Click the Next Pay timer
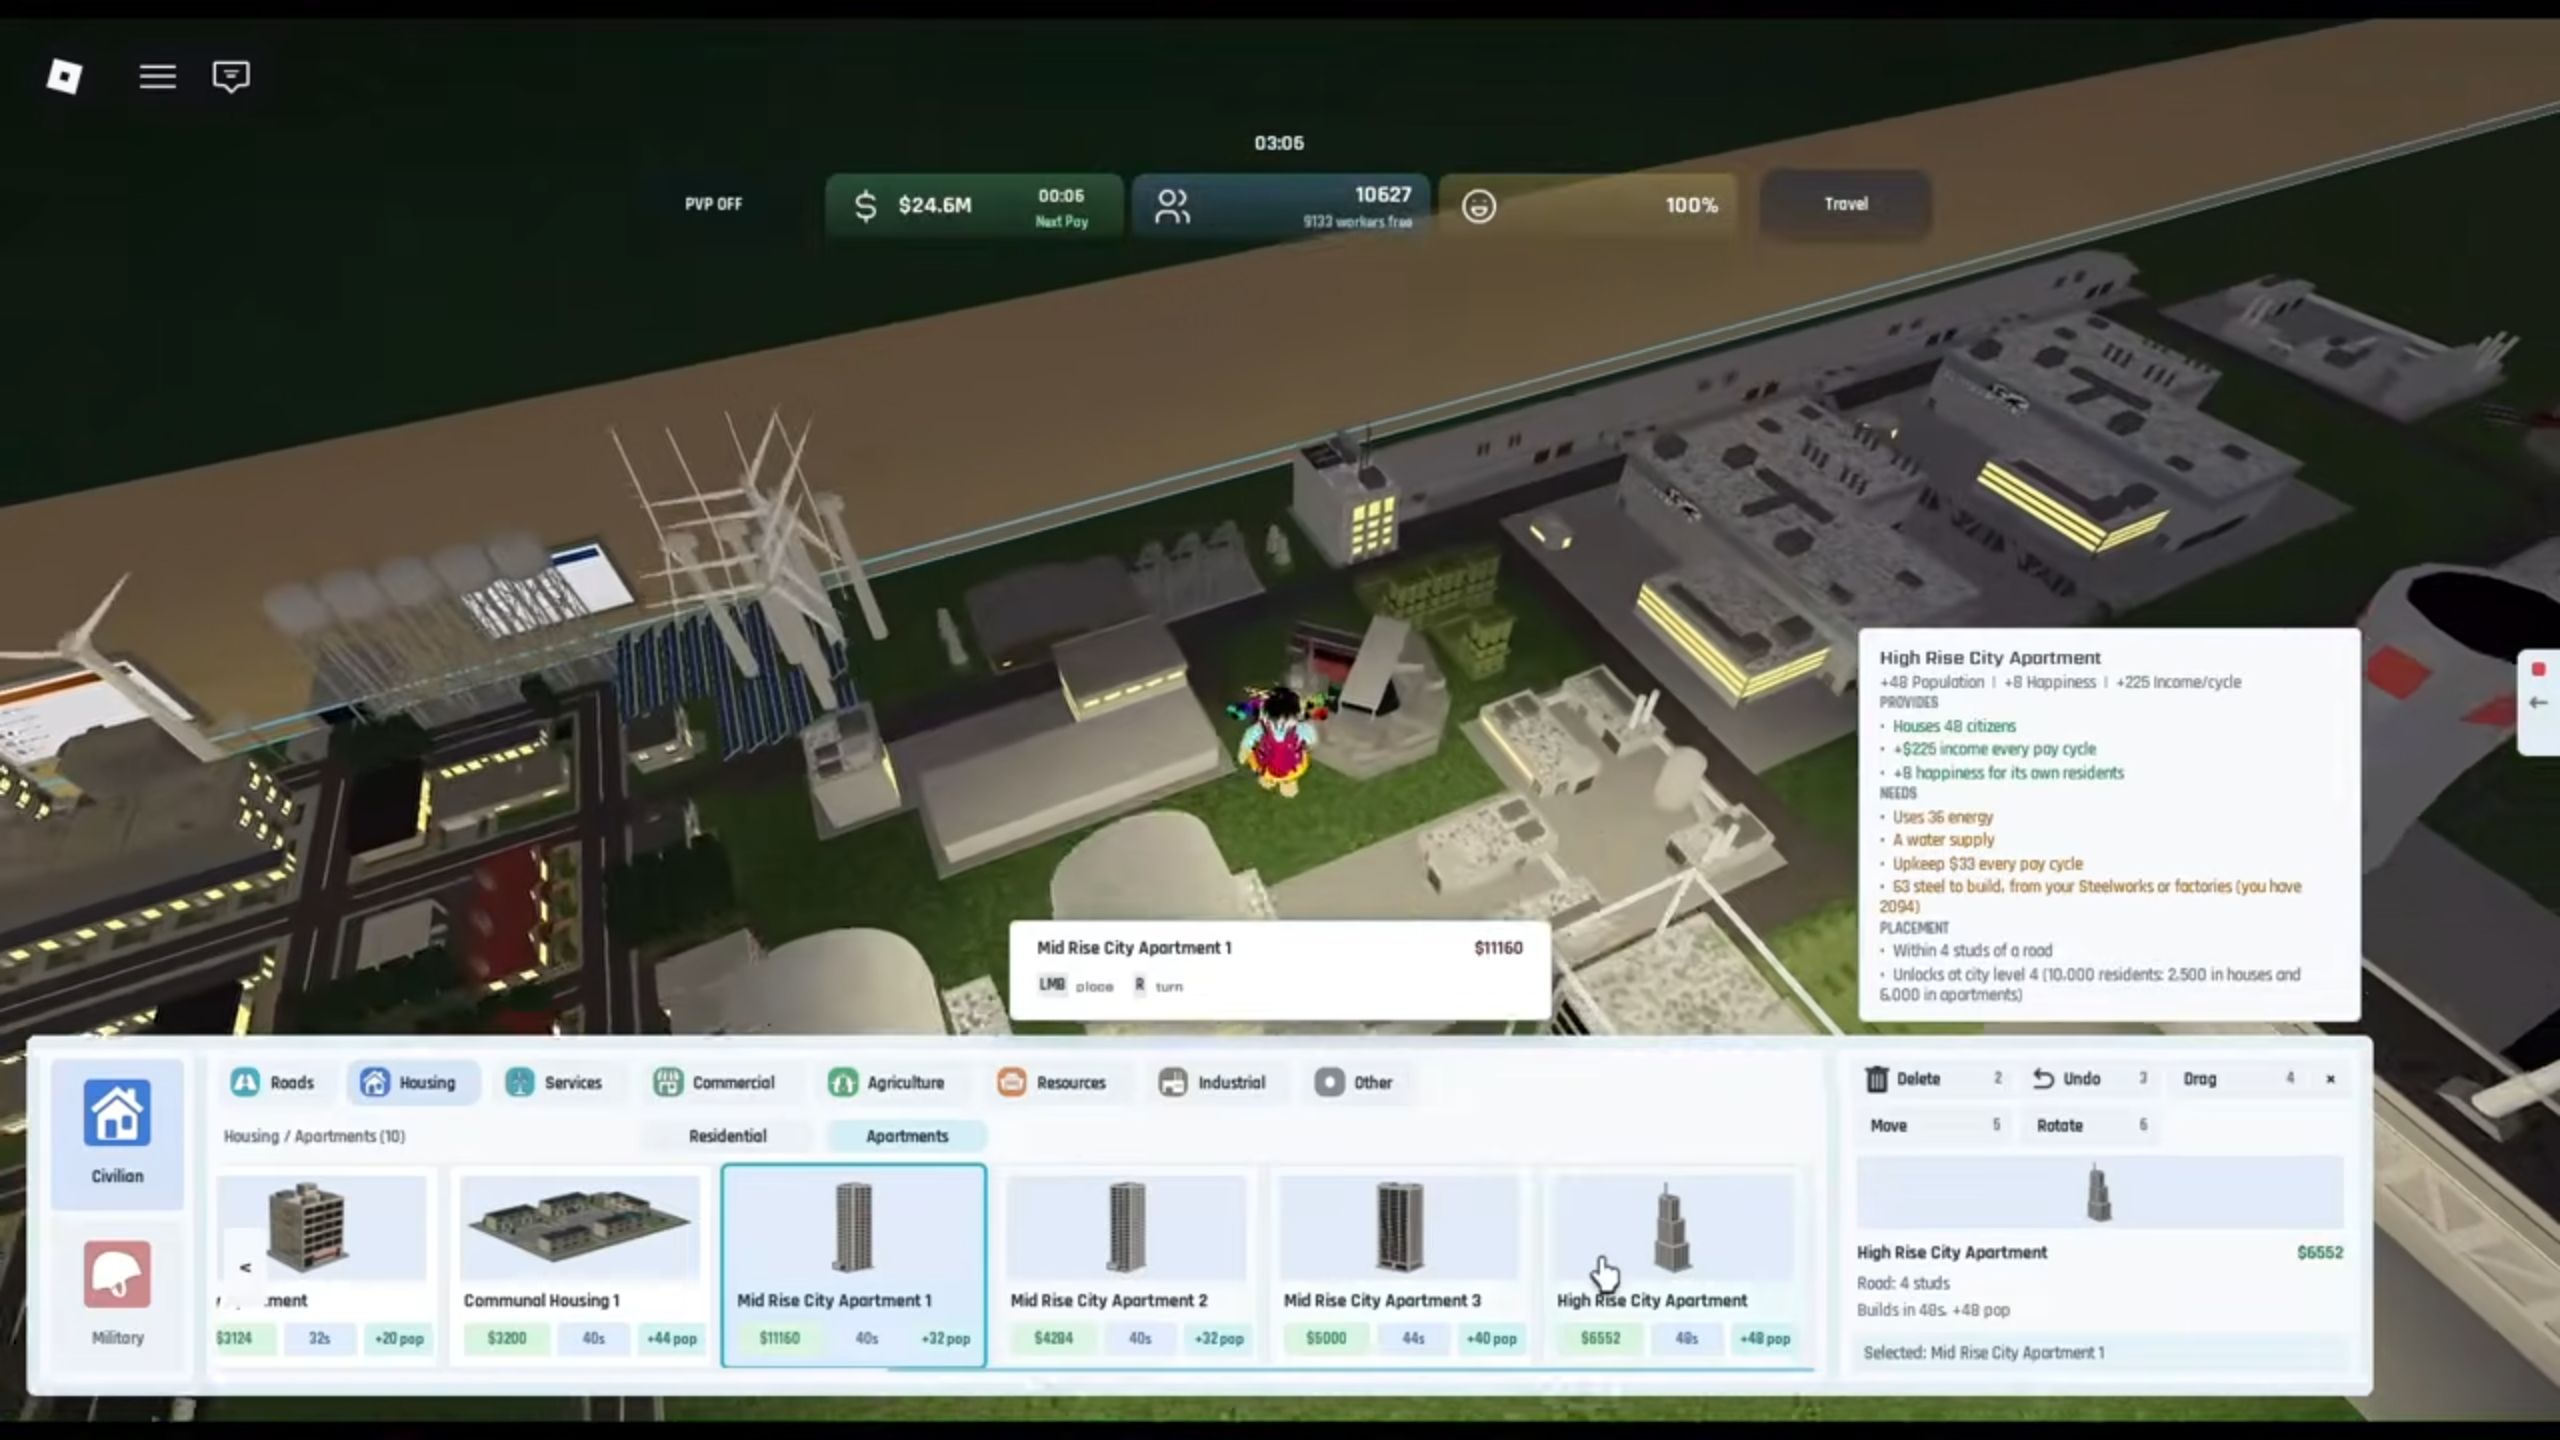This screenshot has height=1440, width=2560. coord(1061,208)
